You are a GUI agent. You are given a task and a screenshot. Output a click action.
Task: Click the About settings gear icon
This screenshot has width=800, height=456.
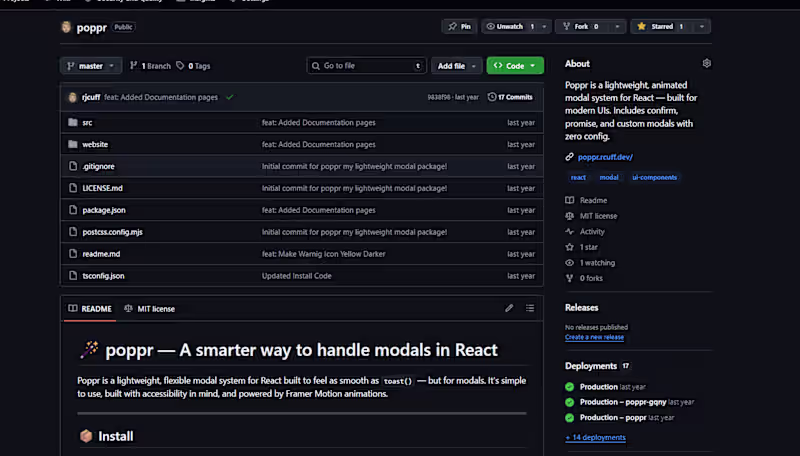(706, 63)
